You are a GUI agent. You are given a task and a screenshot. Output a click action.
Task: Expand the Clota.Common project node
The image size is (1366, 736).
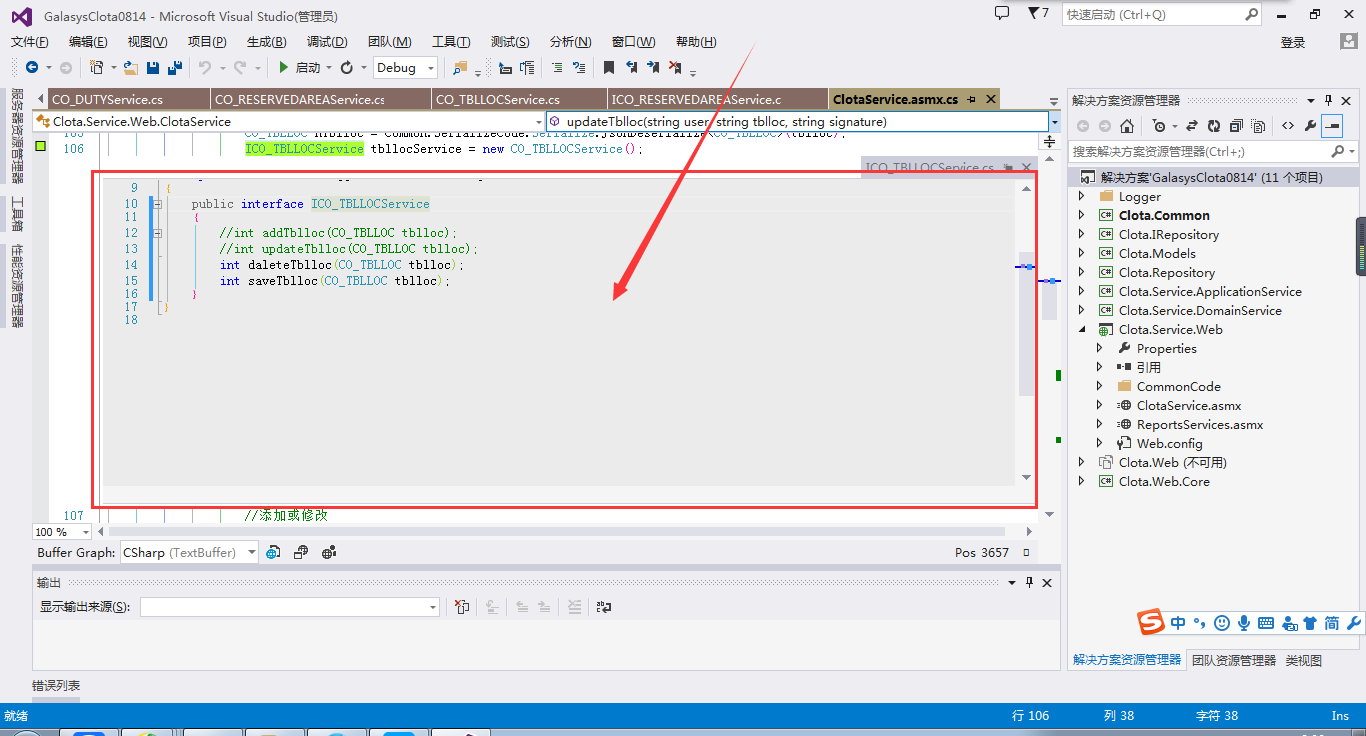(x=1081, y=216)
